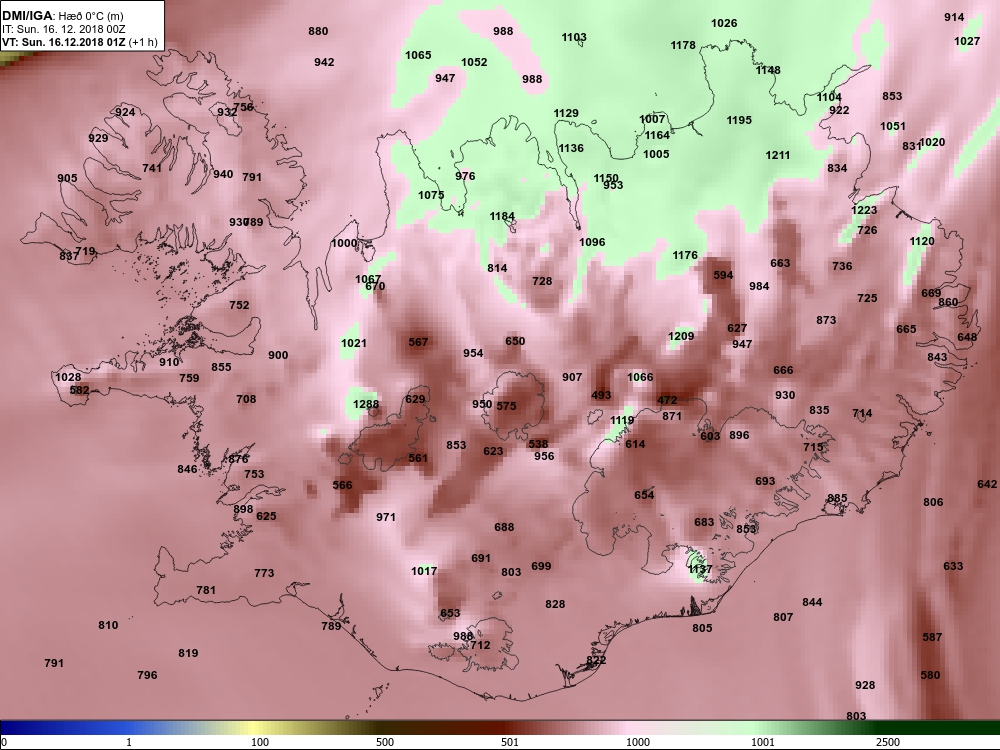This screenshot has height=750, width=1000.
Task: Click the 1288 height value on the map
Action: (x=366, y=404)
